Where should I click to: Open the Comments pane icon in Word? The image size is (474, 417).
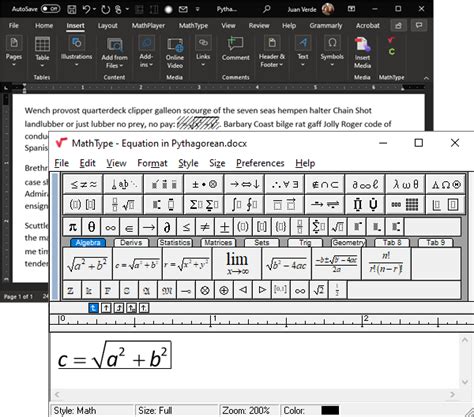pyautogui.click(x=419, y=26)
